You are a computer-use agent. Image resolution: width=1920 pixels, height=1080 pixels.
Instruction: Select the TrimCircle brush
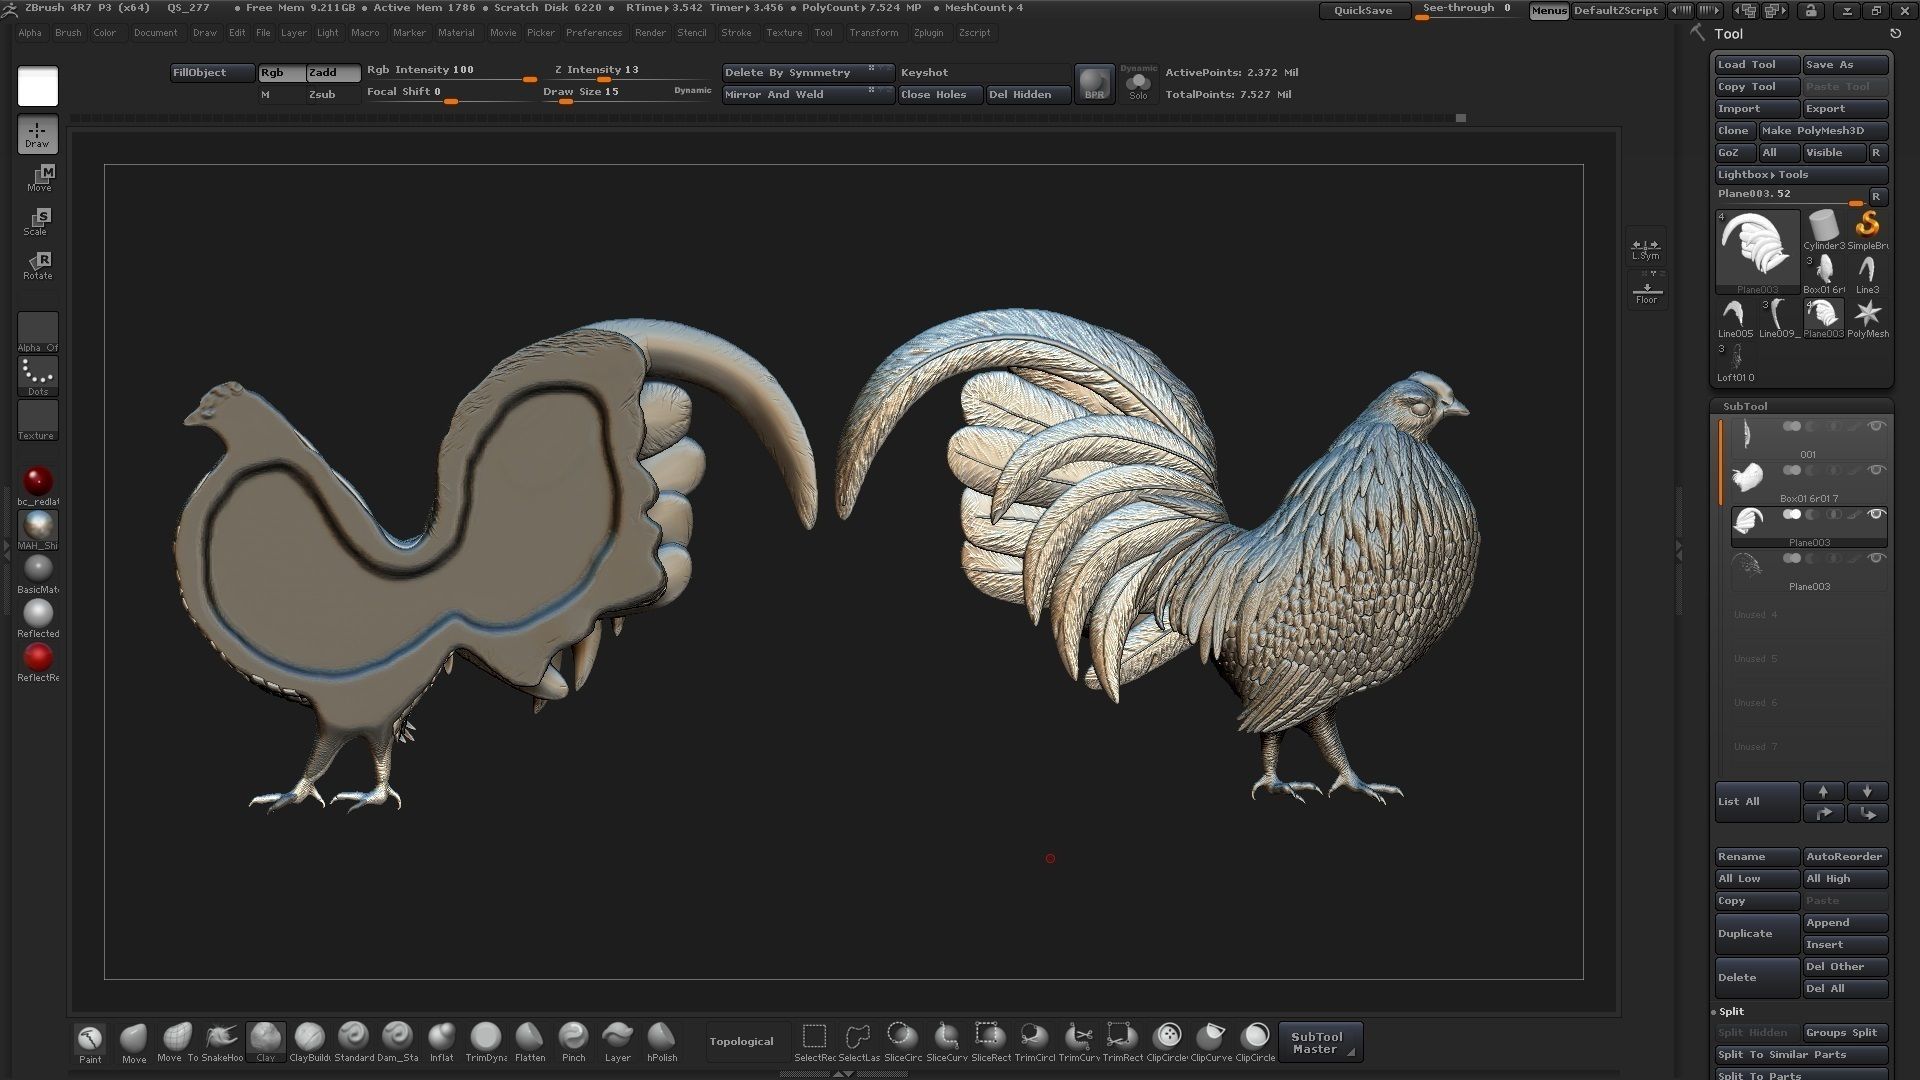point(1034,1042)
